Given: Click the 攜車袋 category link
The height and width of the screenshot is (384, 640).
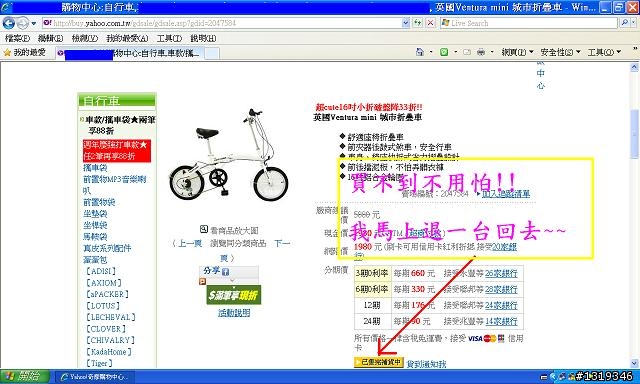Looking at the screenshot, I should pos(95,168).
